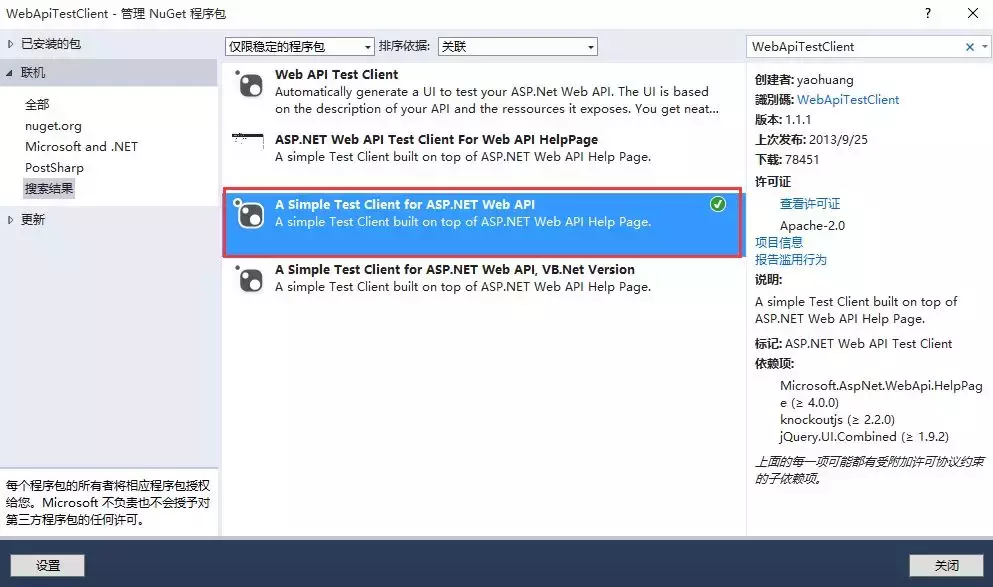The width and height of the screenshot is (993, 587).
Task: Select the Web API Test Client package title
Action: 336,75
